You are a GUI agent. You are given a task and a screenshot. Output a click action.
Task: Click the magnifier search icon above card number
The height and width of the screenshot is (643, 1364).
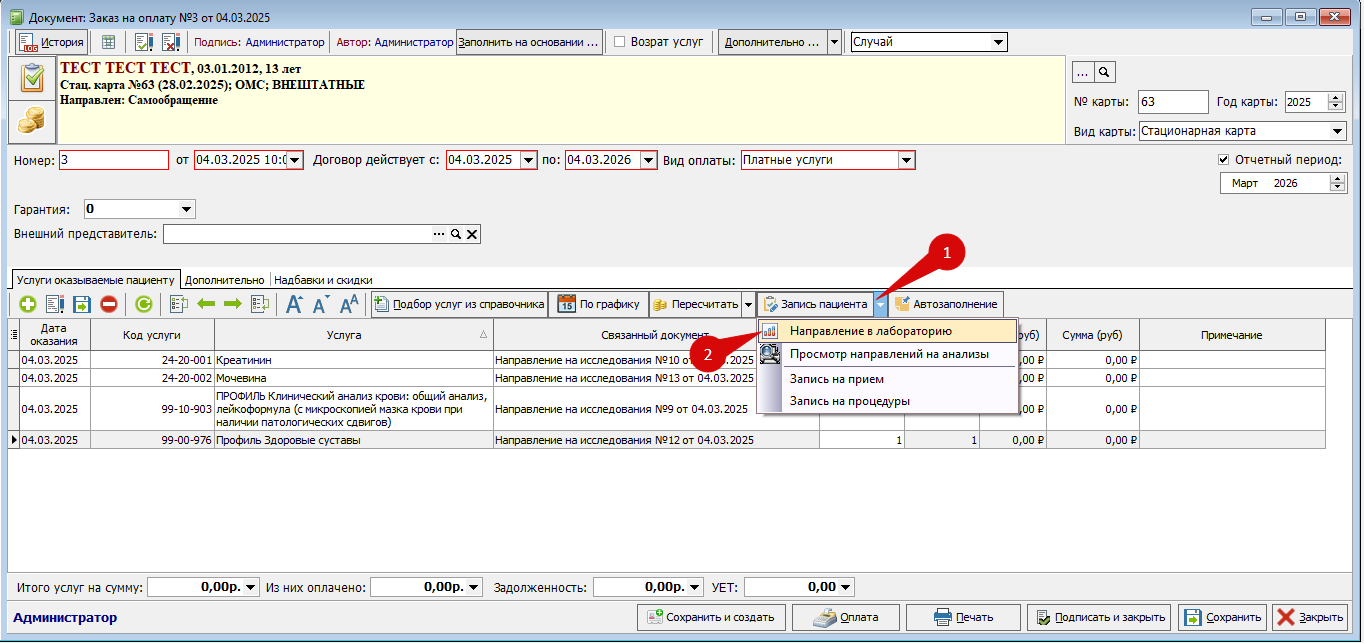pos(1105,72)
